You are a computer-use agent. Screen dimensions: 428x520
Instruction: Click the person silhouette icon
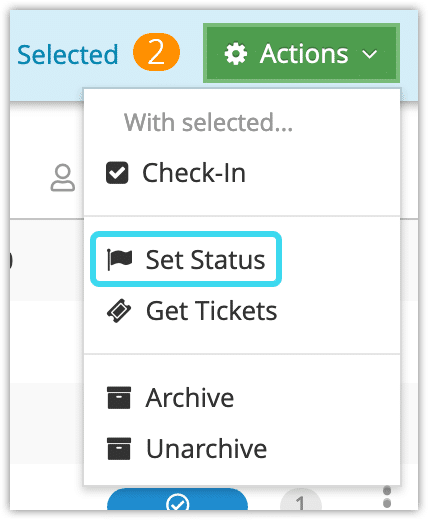point(63,177)
